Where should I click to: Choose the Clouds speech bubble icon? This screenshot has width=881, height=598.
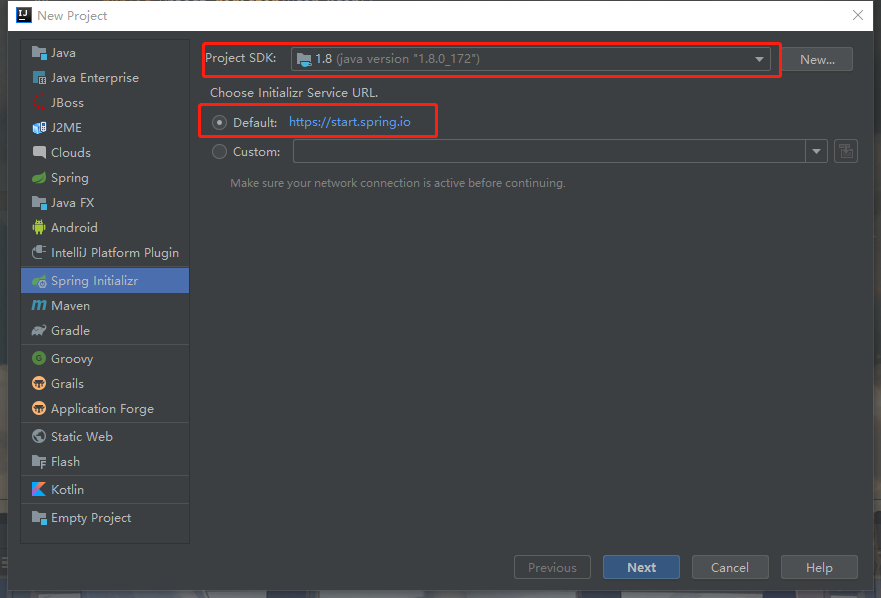point(39,152)
